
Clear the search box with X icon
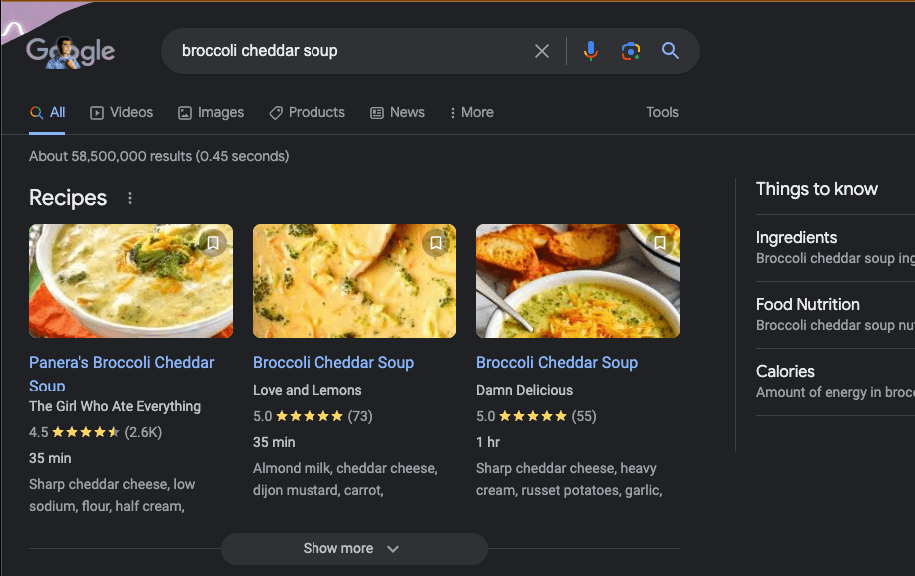tap(542, 51)
